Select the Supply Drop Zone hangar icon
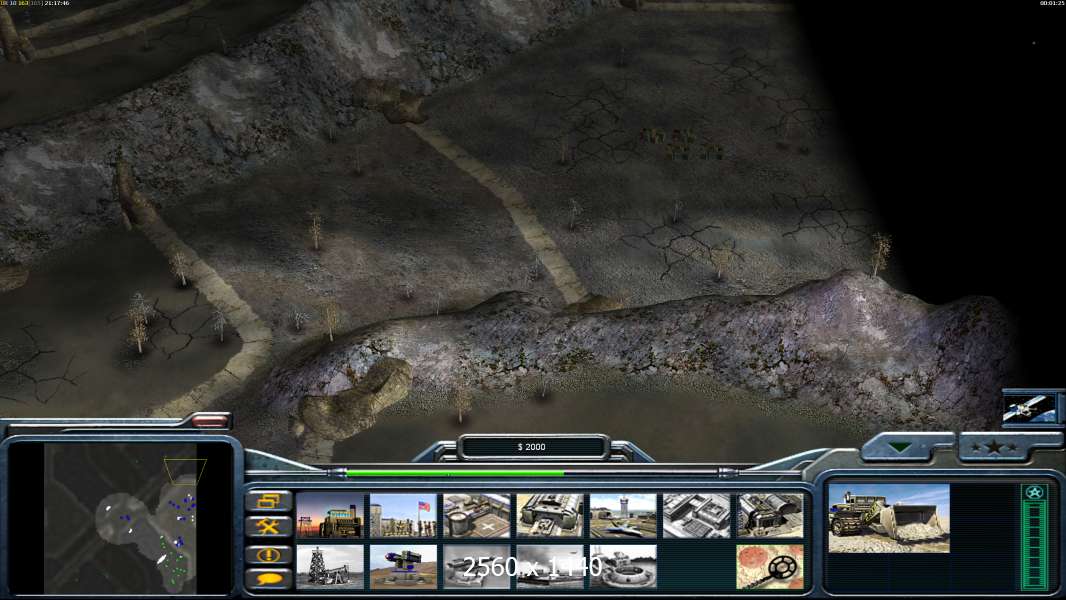 (x=770, y=516)
